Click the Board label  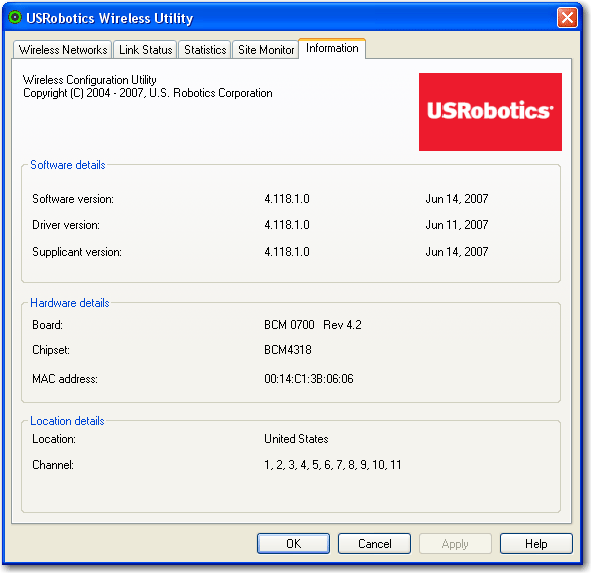tap(47, 325)
